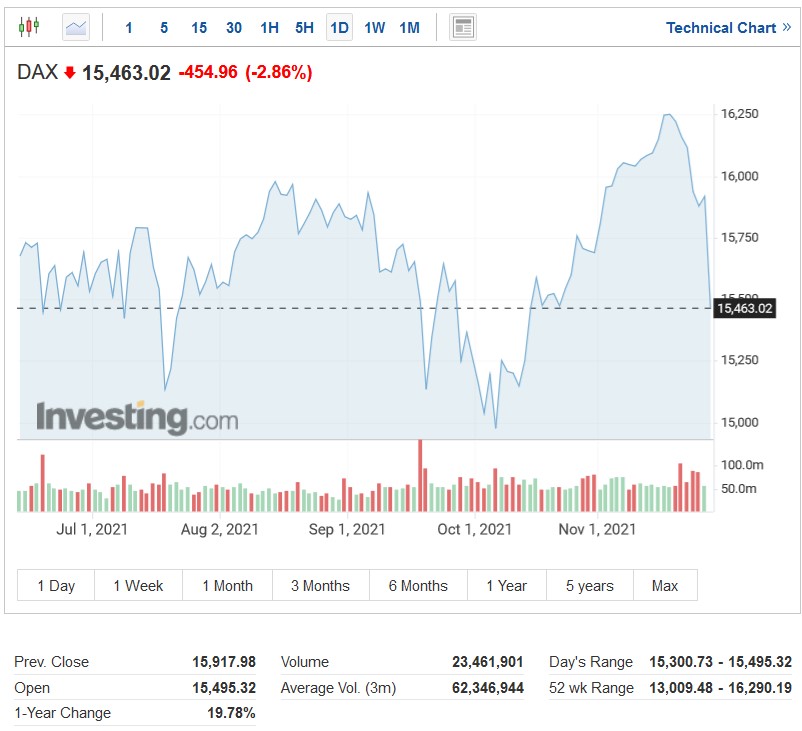The height and width of the screenshot is (731, 802).
Task: Switch to candlestick chart type
Action: (x=29, y=27)
